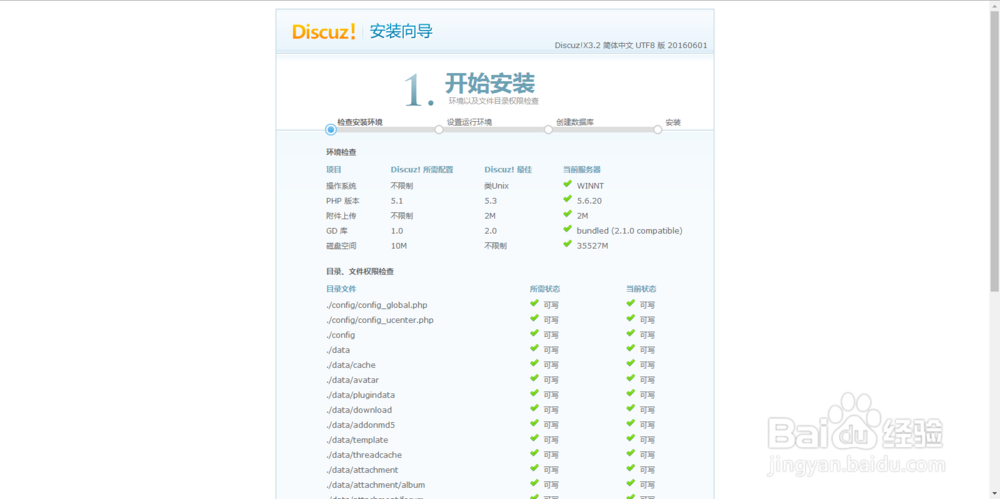This screenshot has height=499, width=1000.
Task: Click the 附件上传 row label
Action: point(341,216)
